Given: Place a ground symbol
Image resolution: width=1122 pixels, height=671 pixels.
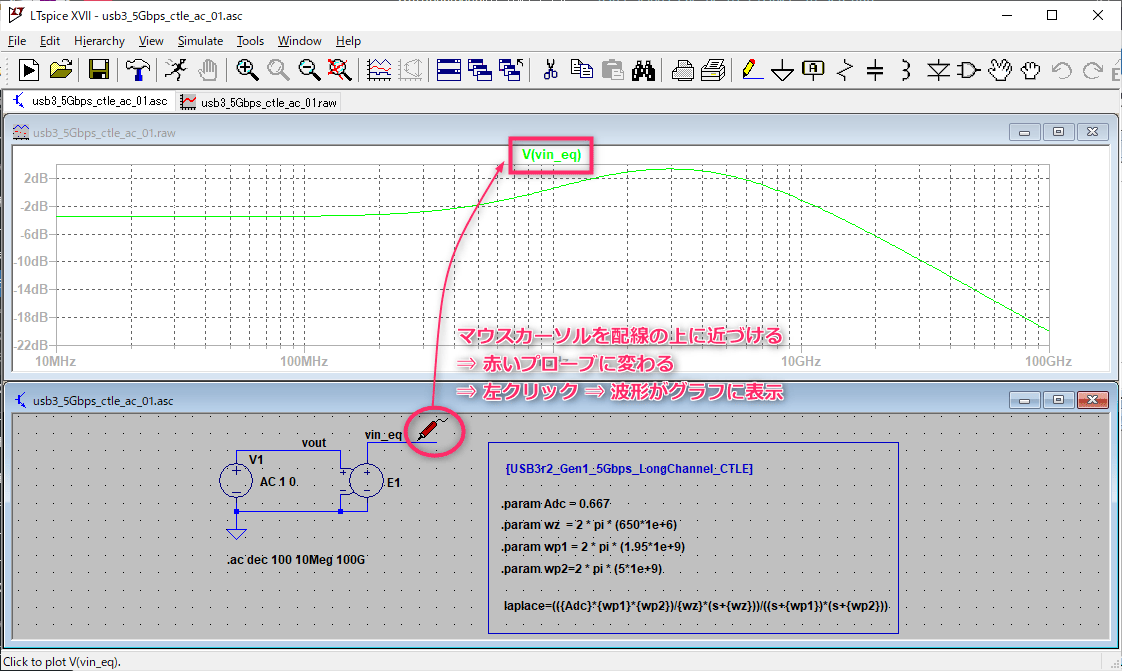Looking at the screenshot, I should (782, 70).
